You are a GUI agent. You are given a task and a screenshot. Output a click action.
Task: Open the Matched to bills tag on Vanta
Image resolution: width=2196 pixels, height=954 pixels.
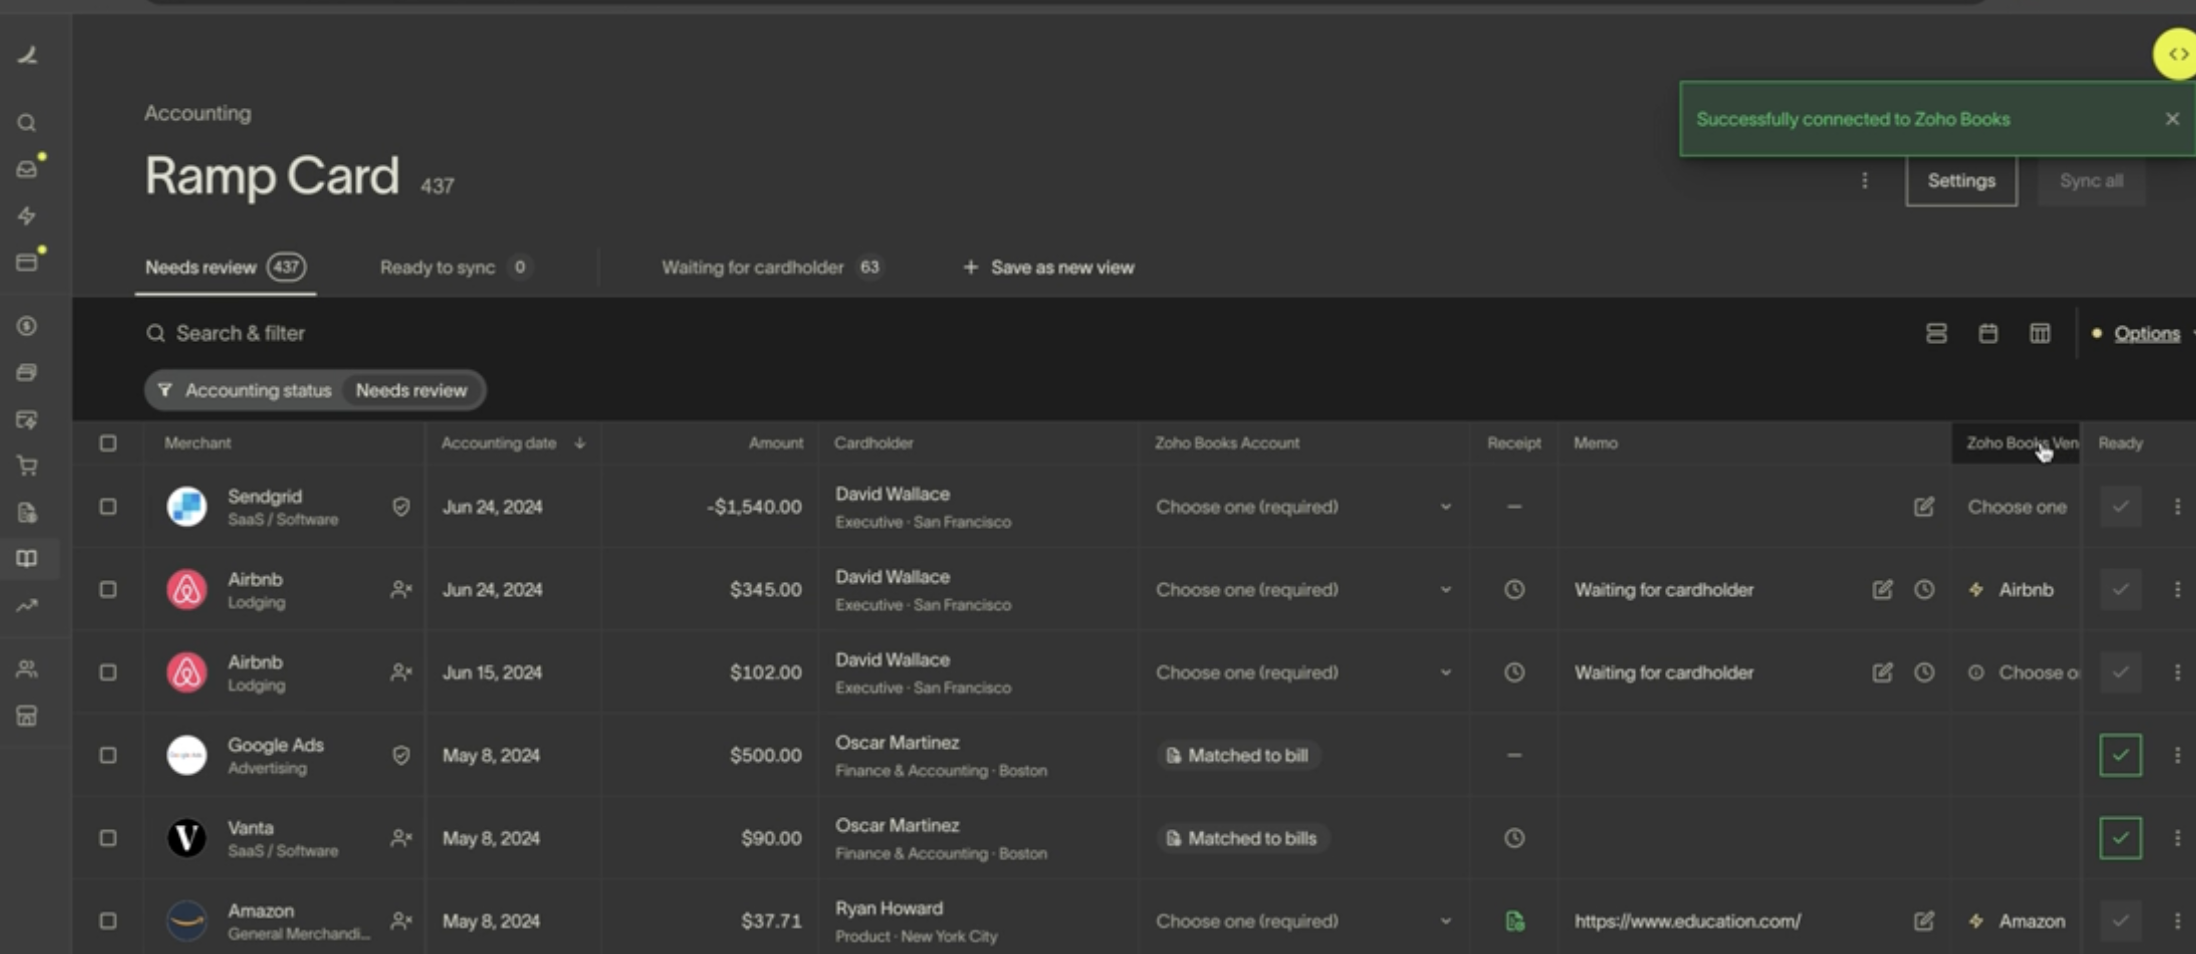coord(1242,839)
